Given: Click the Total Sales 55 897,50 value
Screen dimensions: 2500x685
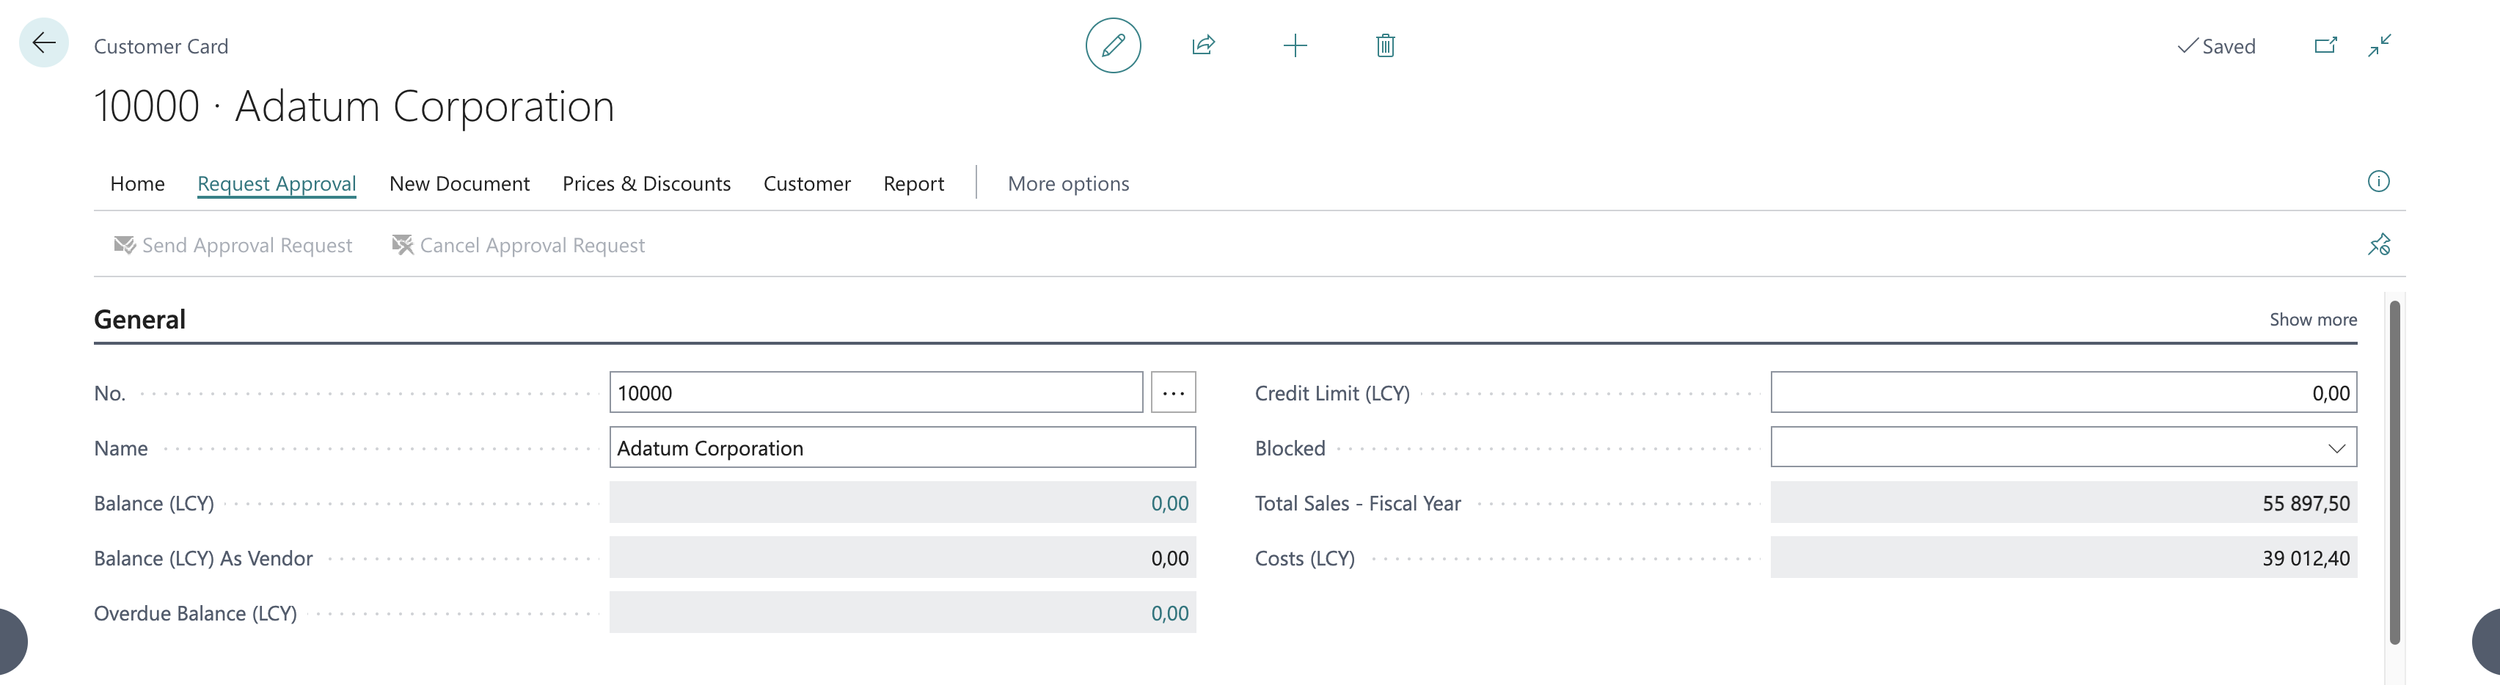Looking at the screenshot, I should [2305, 503].
